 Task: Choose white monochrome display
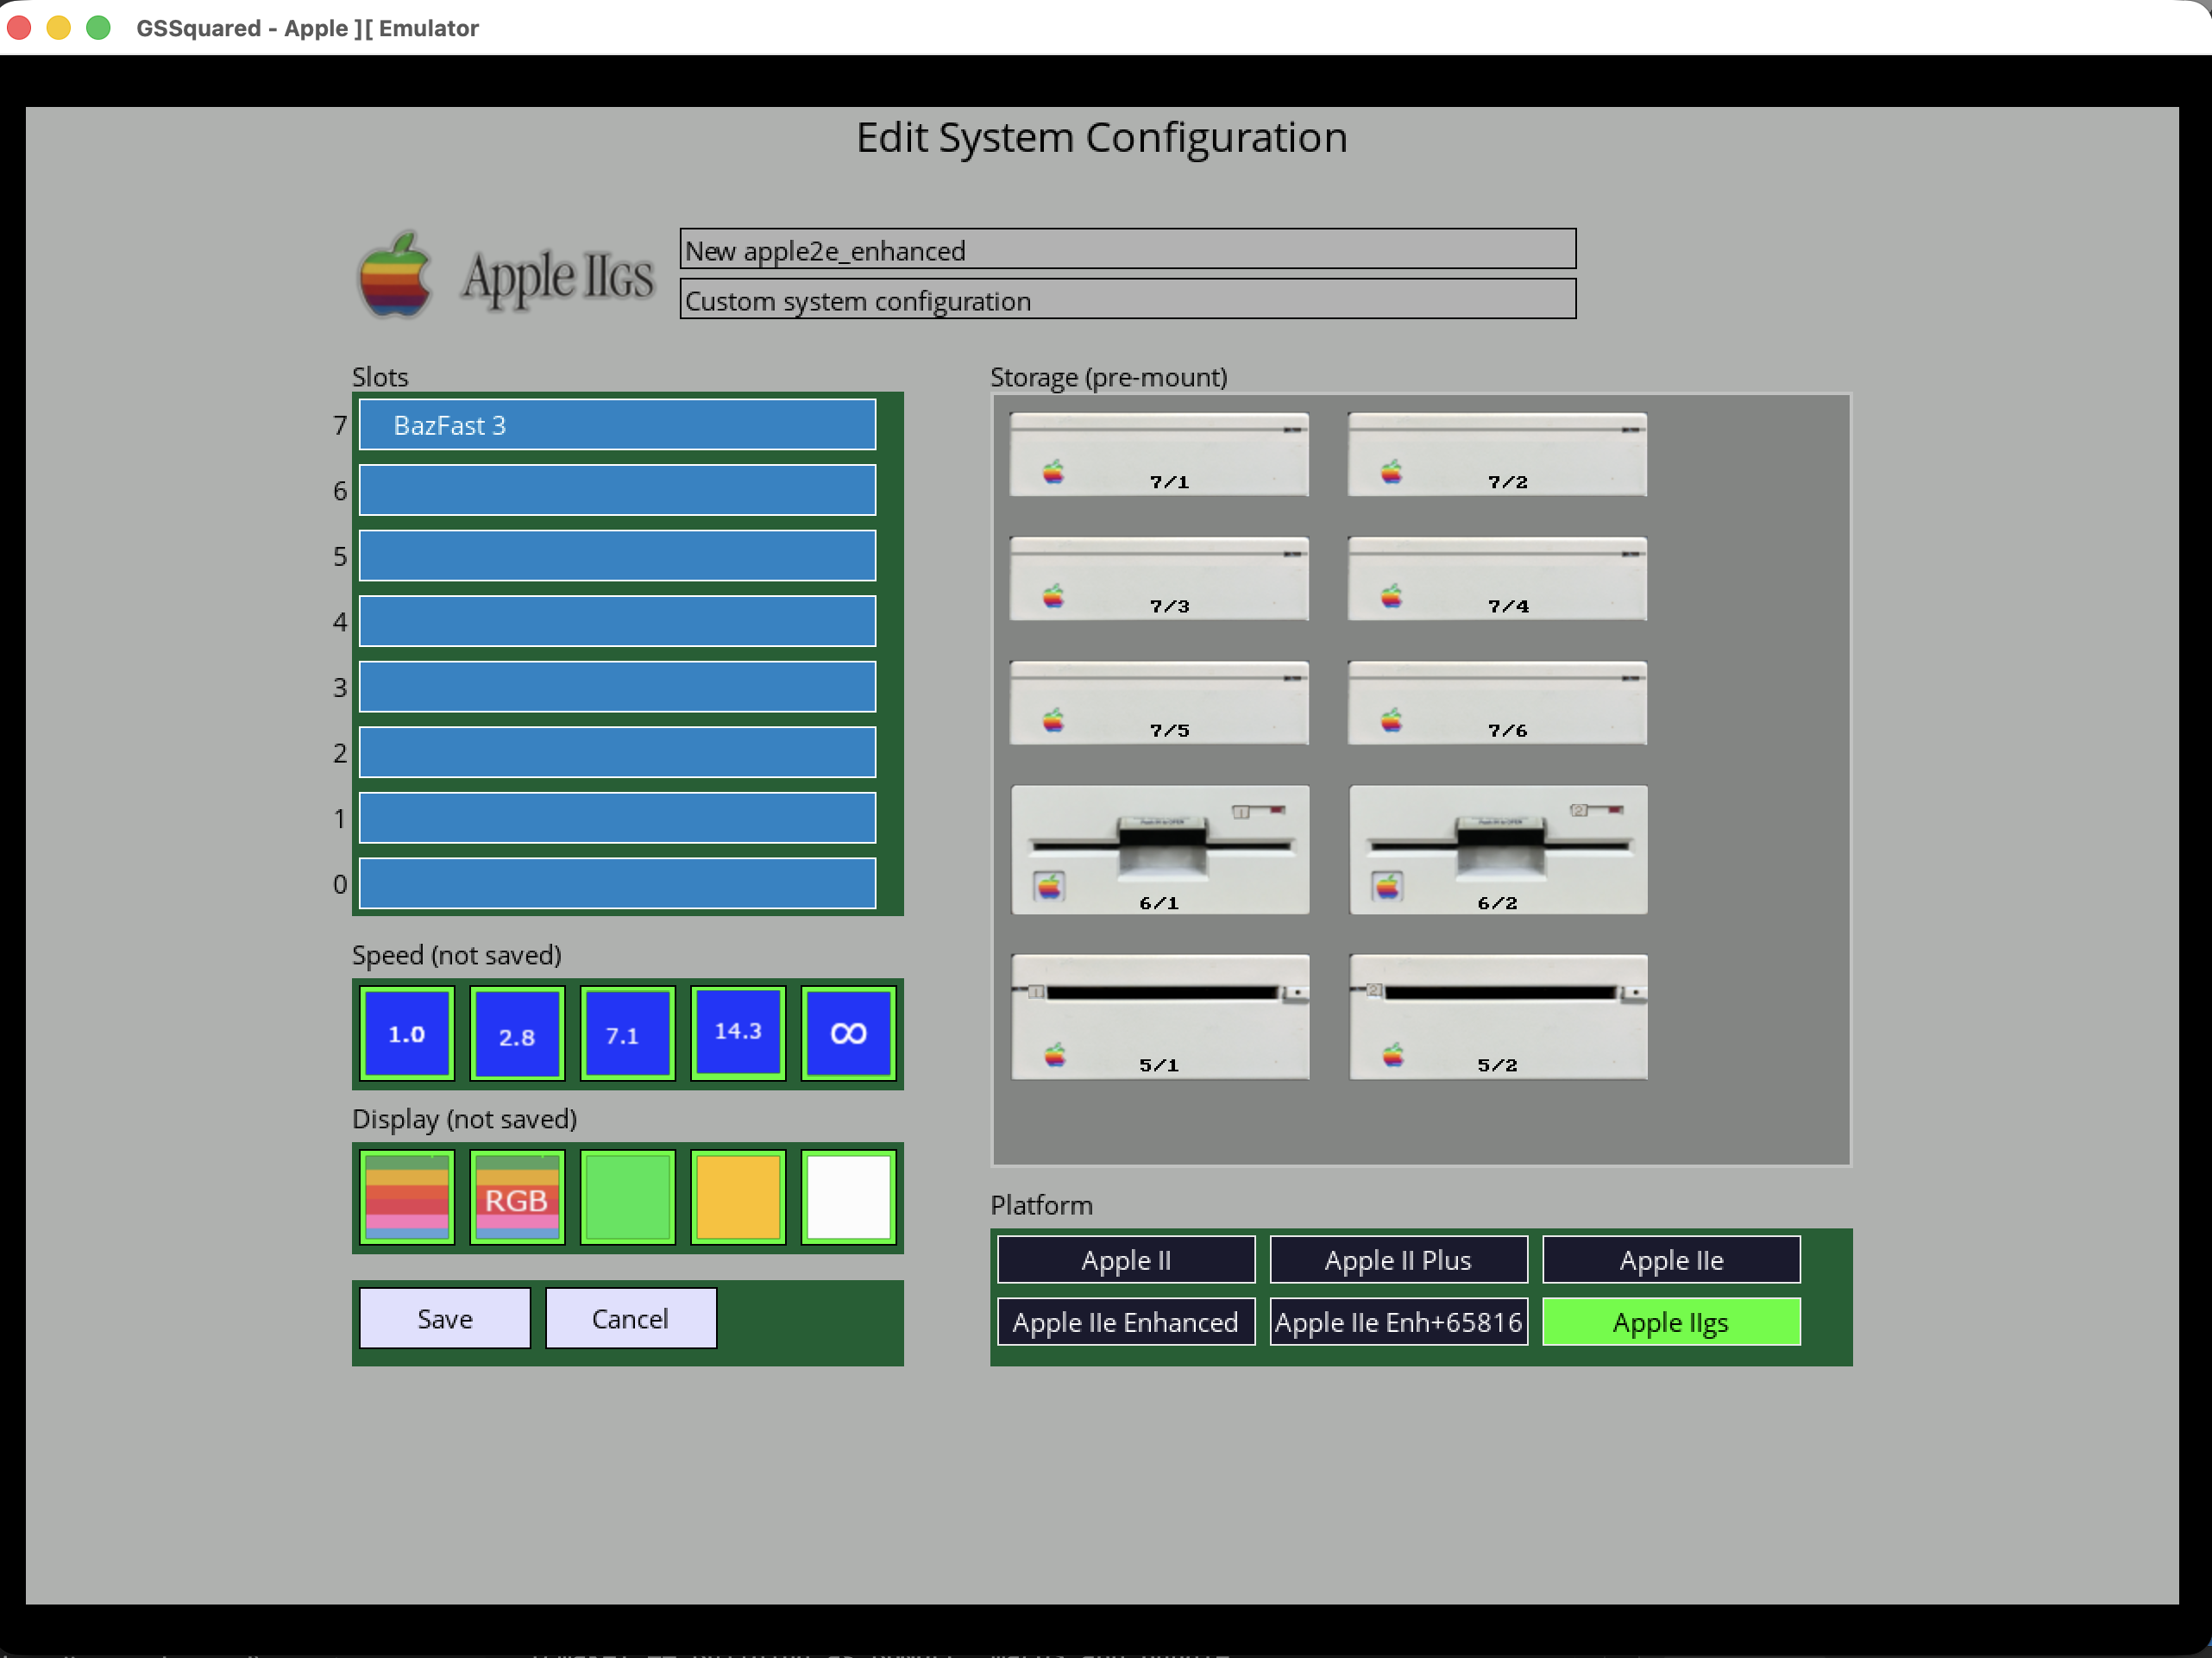tap(848, 1198)
